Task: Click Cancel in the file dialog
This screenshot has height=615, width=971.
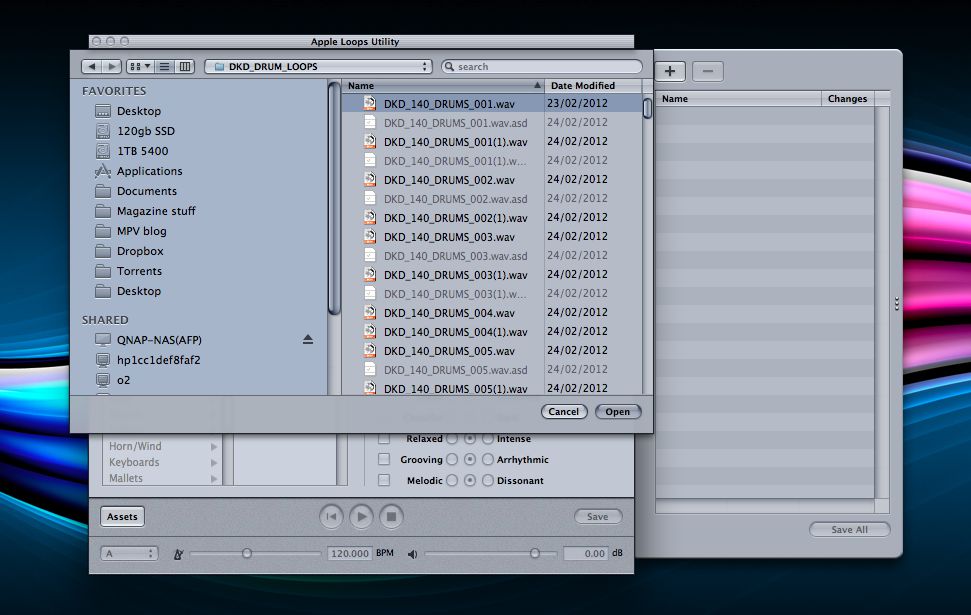Action: pyautogui.click(x=564, y=411)
